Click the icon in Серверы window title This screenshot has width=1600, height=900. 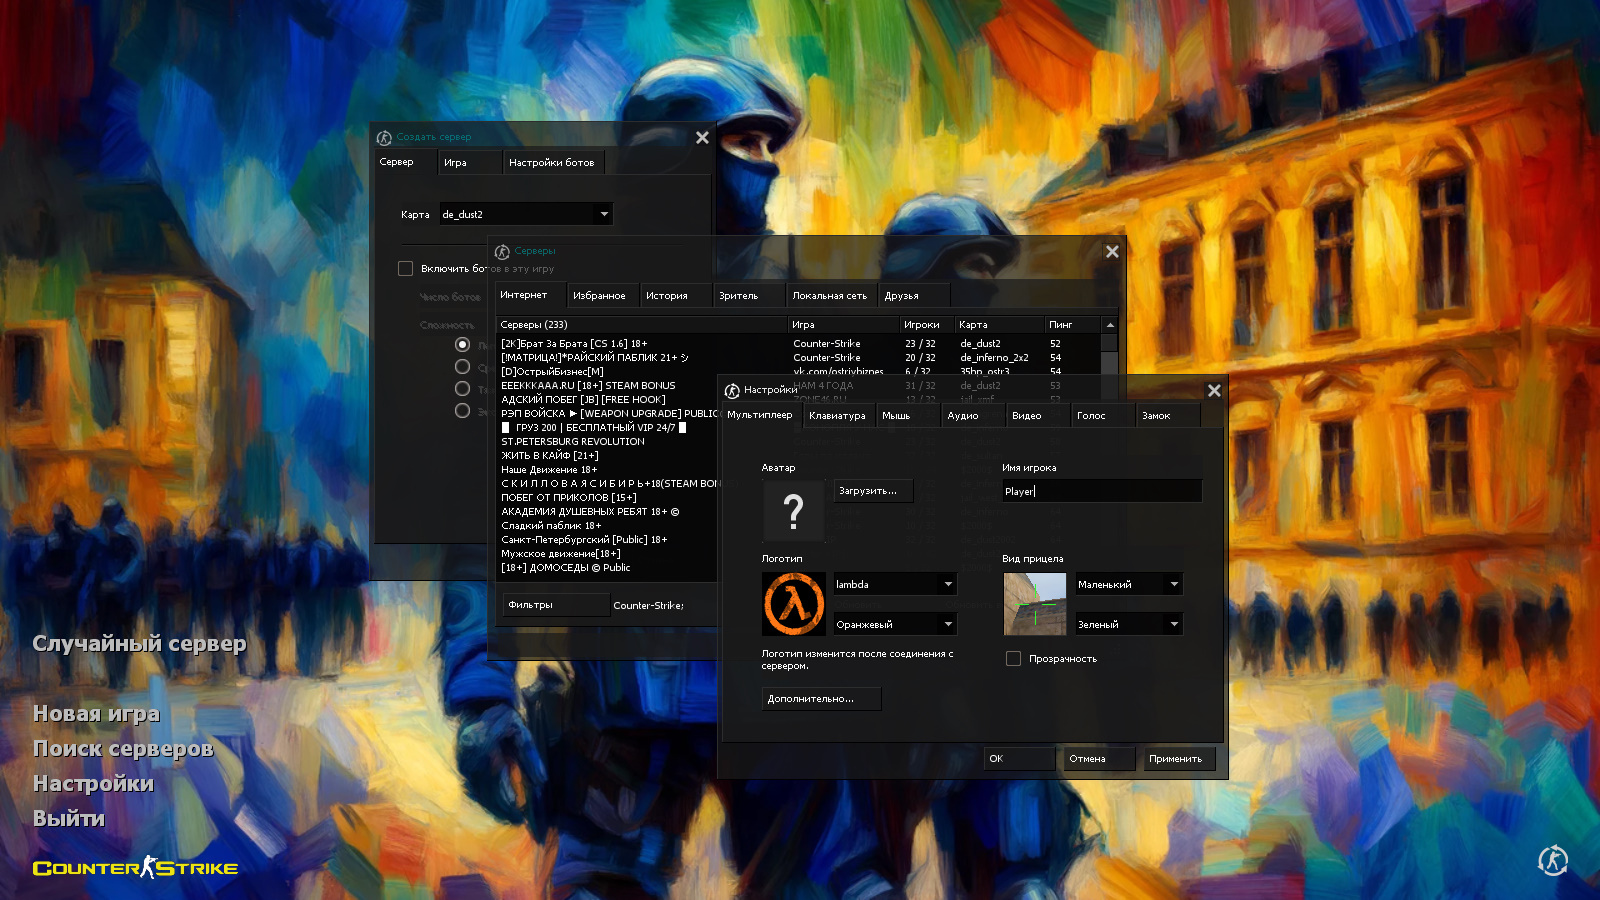(x=502, y=251)
